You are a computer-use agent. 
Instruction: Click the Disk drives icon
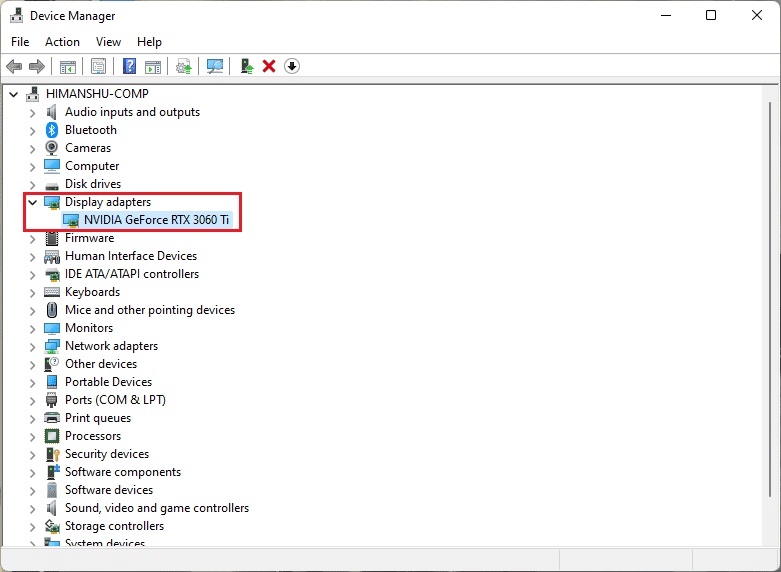(52, 185)
